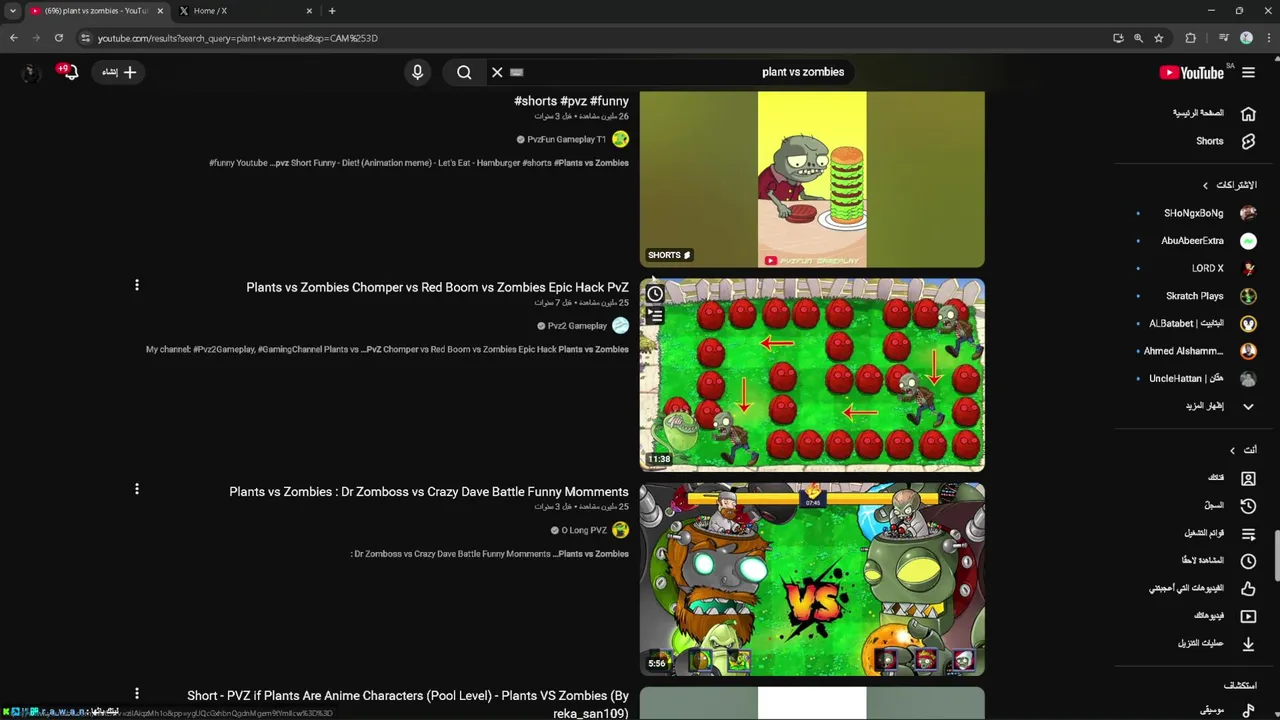Image resolution: width=1280 pixels, height=720 pixels.
Task: Open the Explore section heading
Action: 1240,685
